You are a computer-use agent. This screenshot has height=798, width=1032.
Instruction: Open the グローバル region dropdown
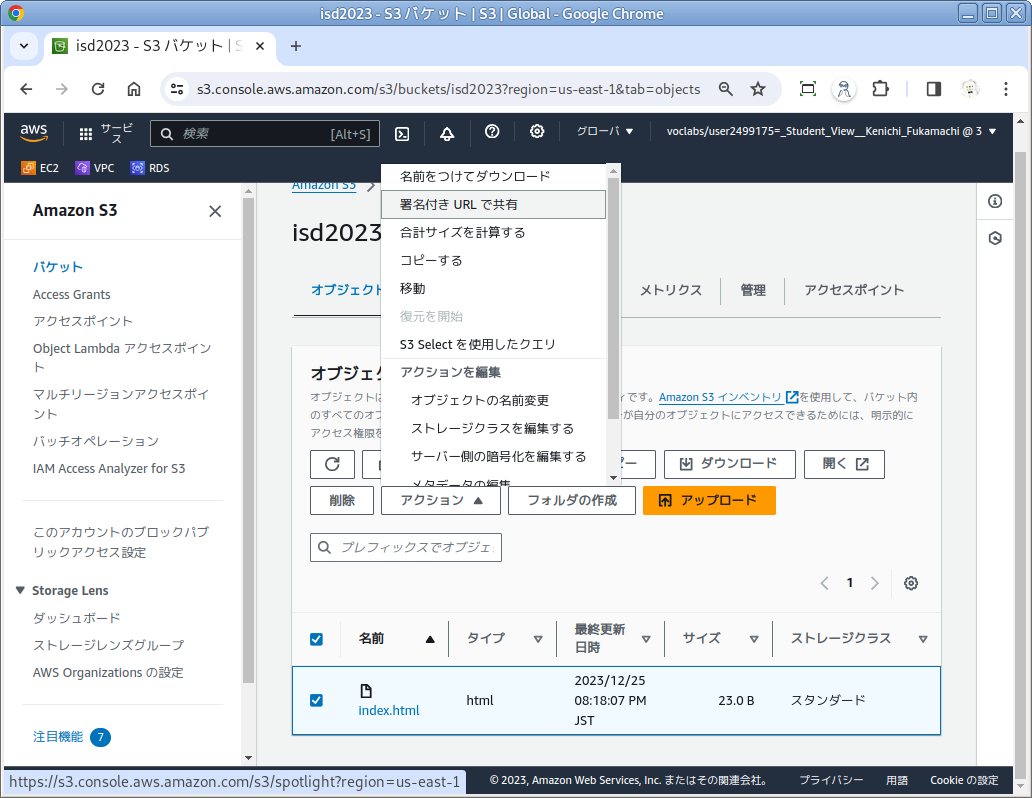(604, 132)
